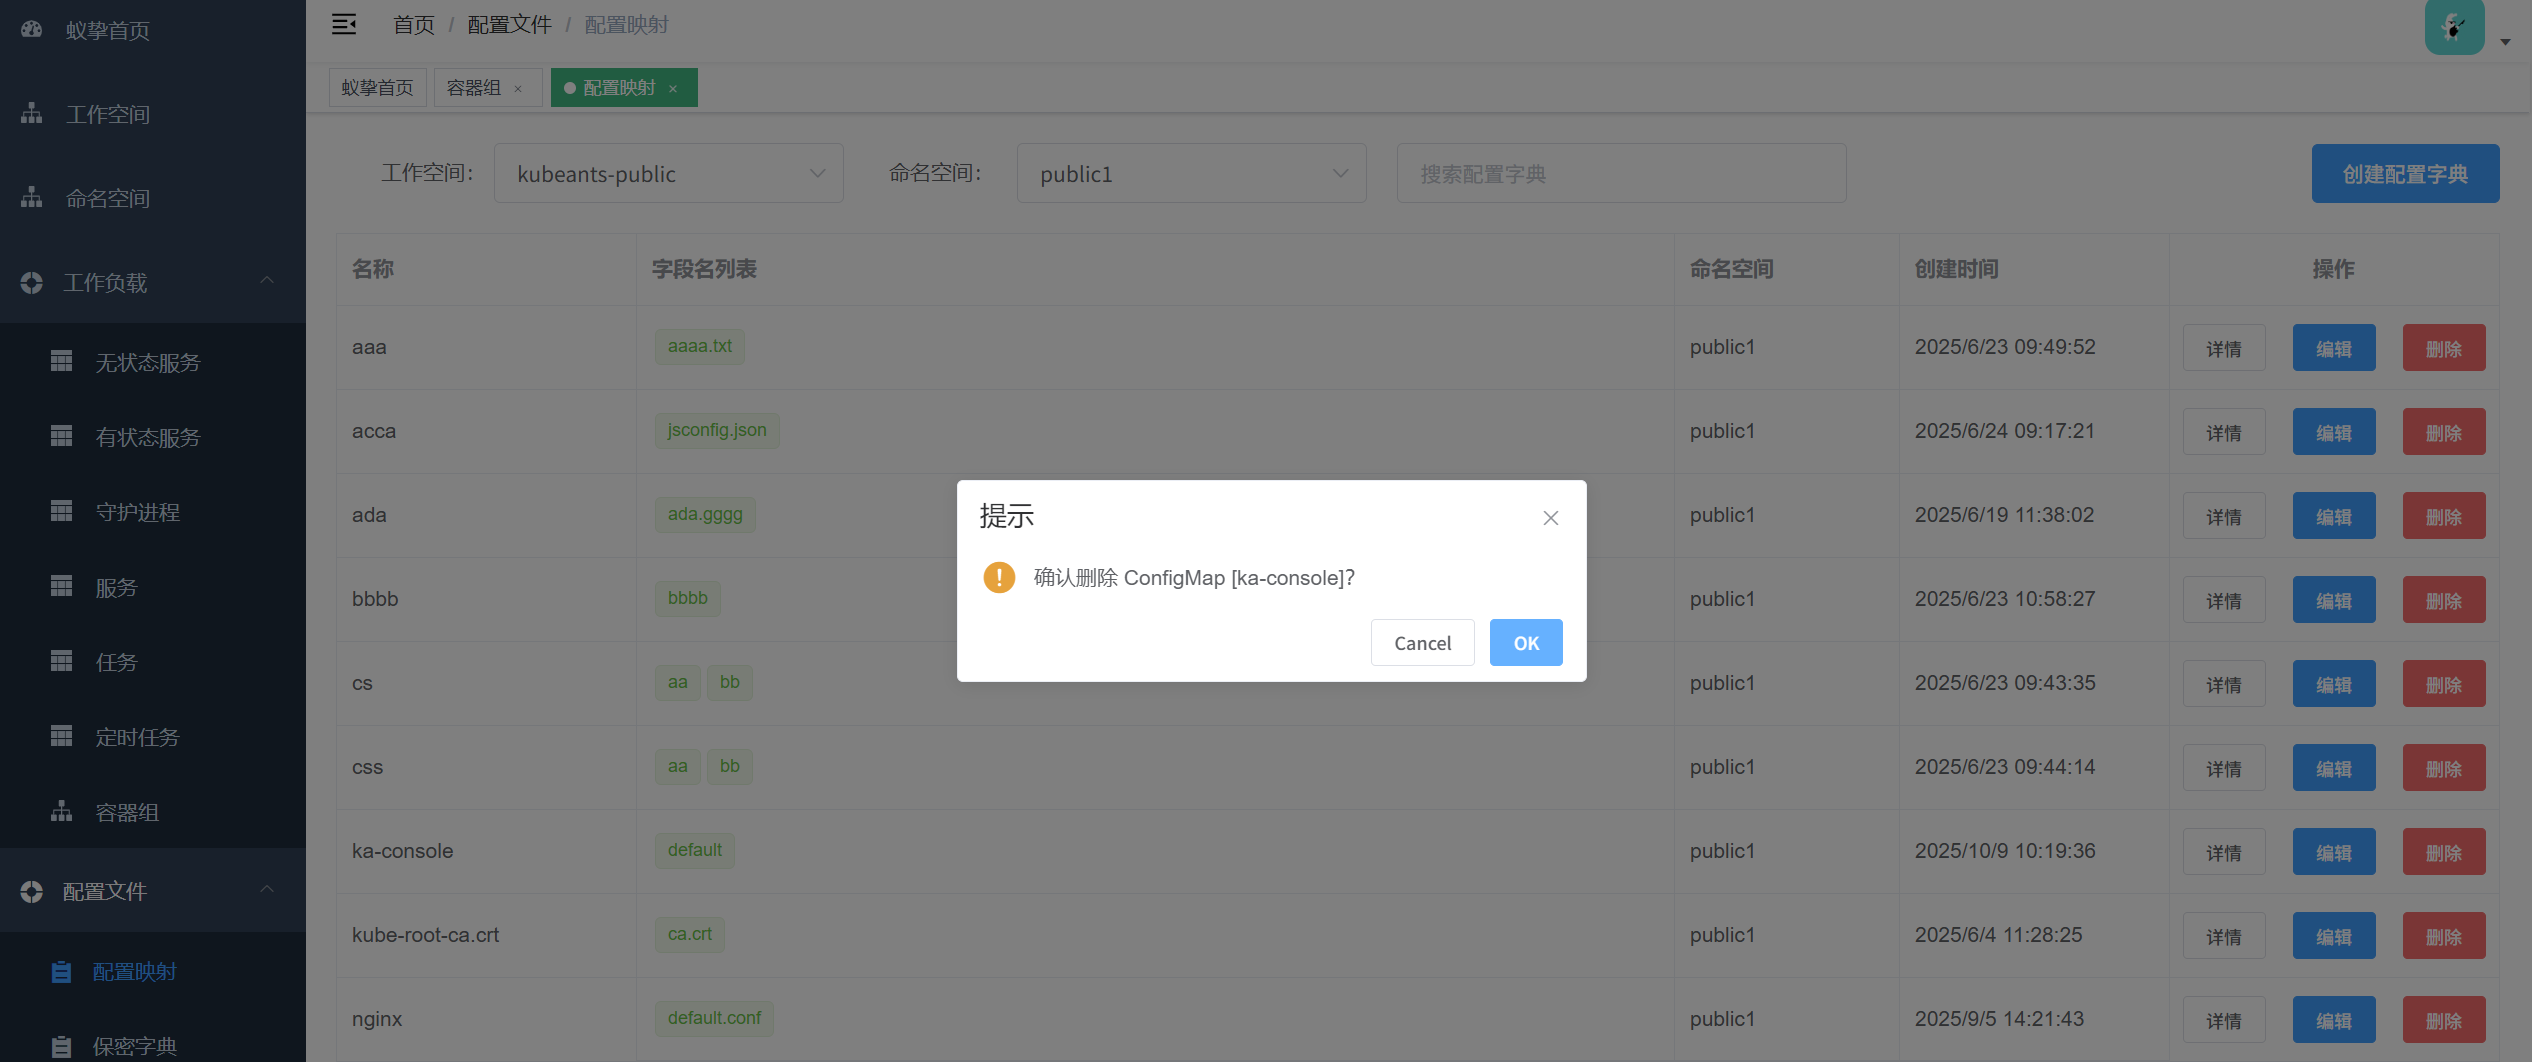Click the warning icon in the dialog
2532x1062 pixels.
point(999,577)
